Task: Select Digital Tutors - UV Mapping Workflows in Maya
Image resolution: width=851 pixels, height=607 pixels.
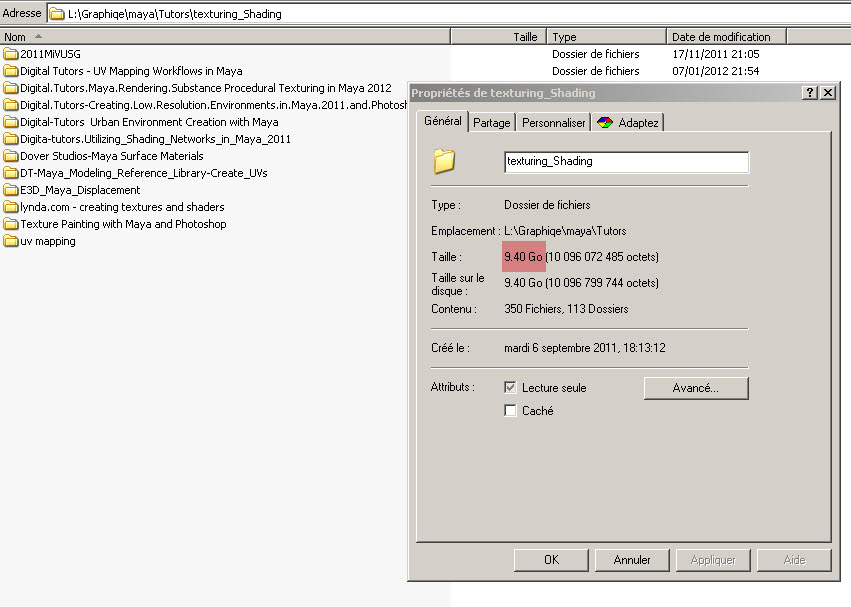Action: click(131, 71)
